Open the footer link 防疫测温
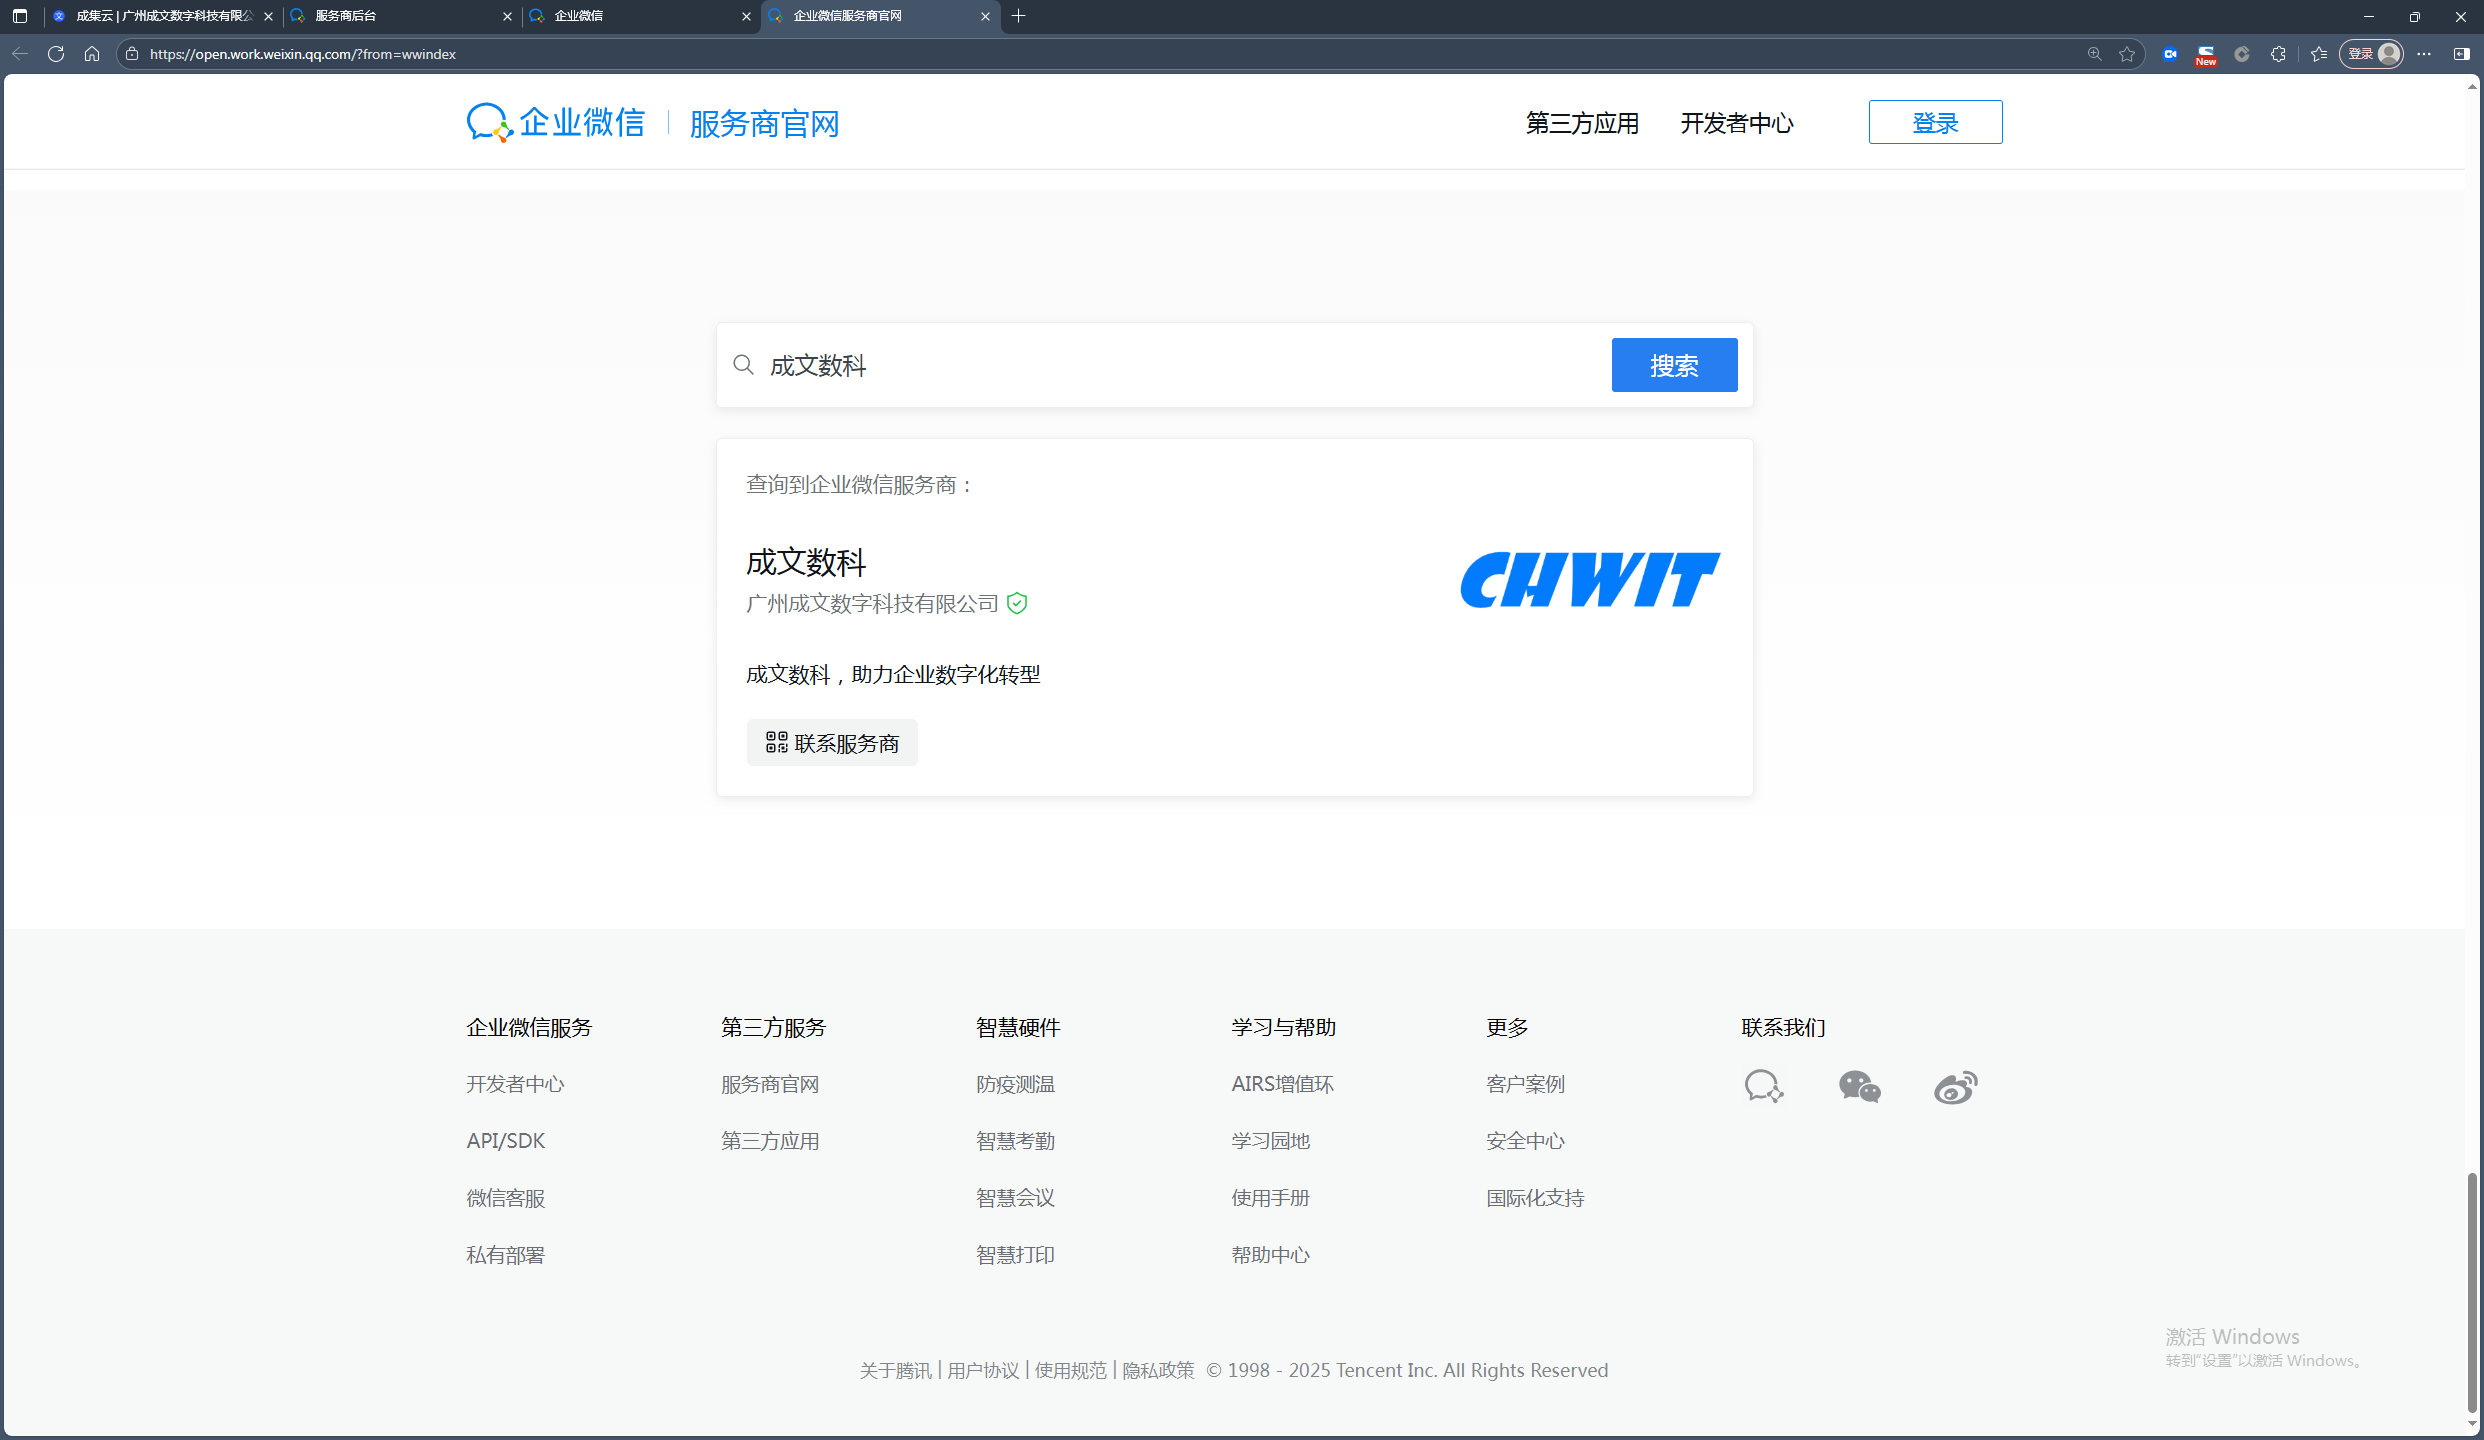The height and width of the screenshot is (1440, 2484). 1016,1084
